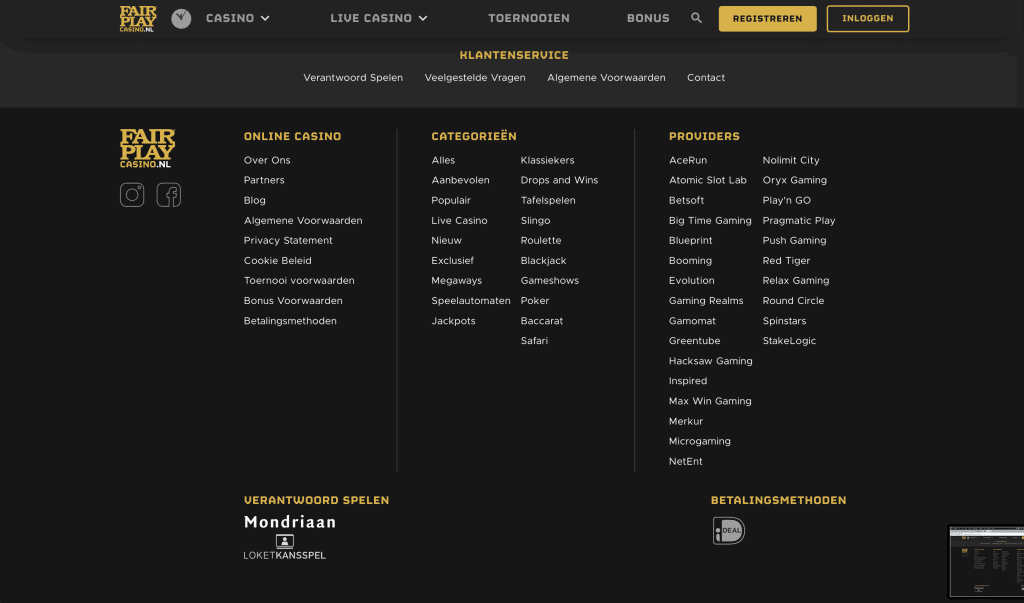Open the Over Ons link
1024x603 pixels.
pyautogui.click(x=267, y=160)
